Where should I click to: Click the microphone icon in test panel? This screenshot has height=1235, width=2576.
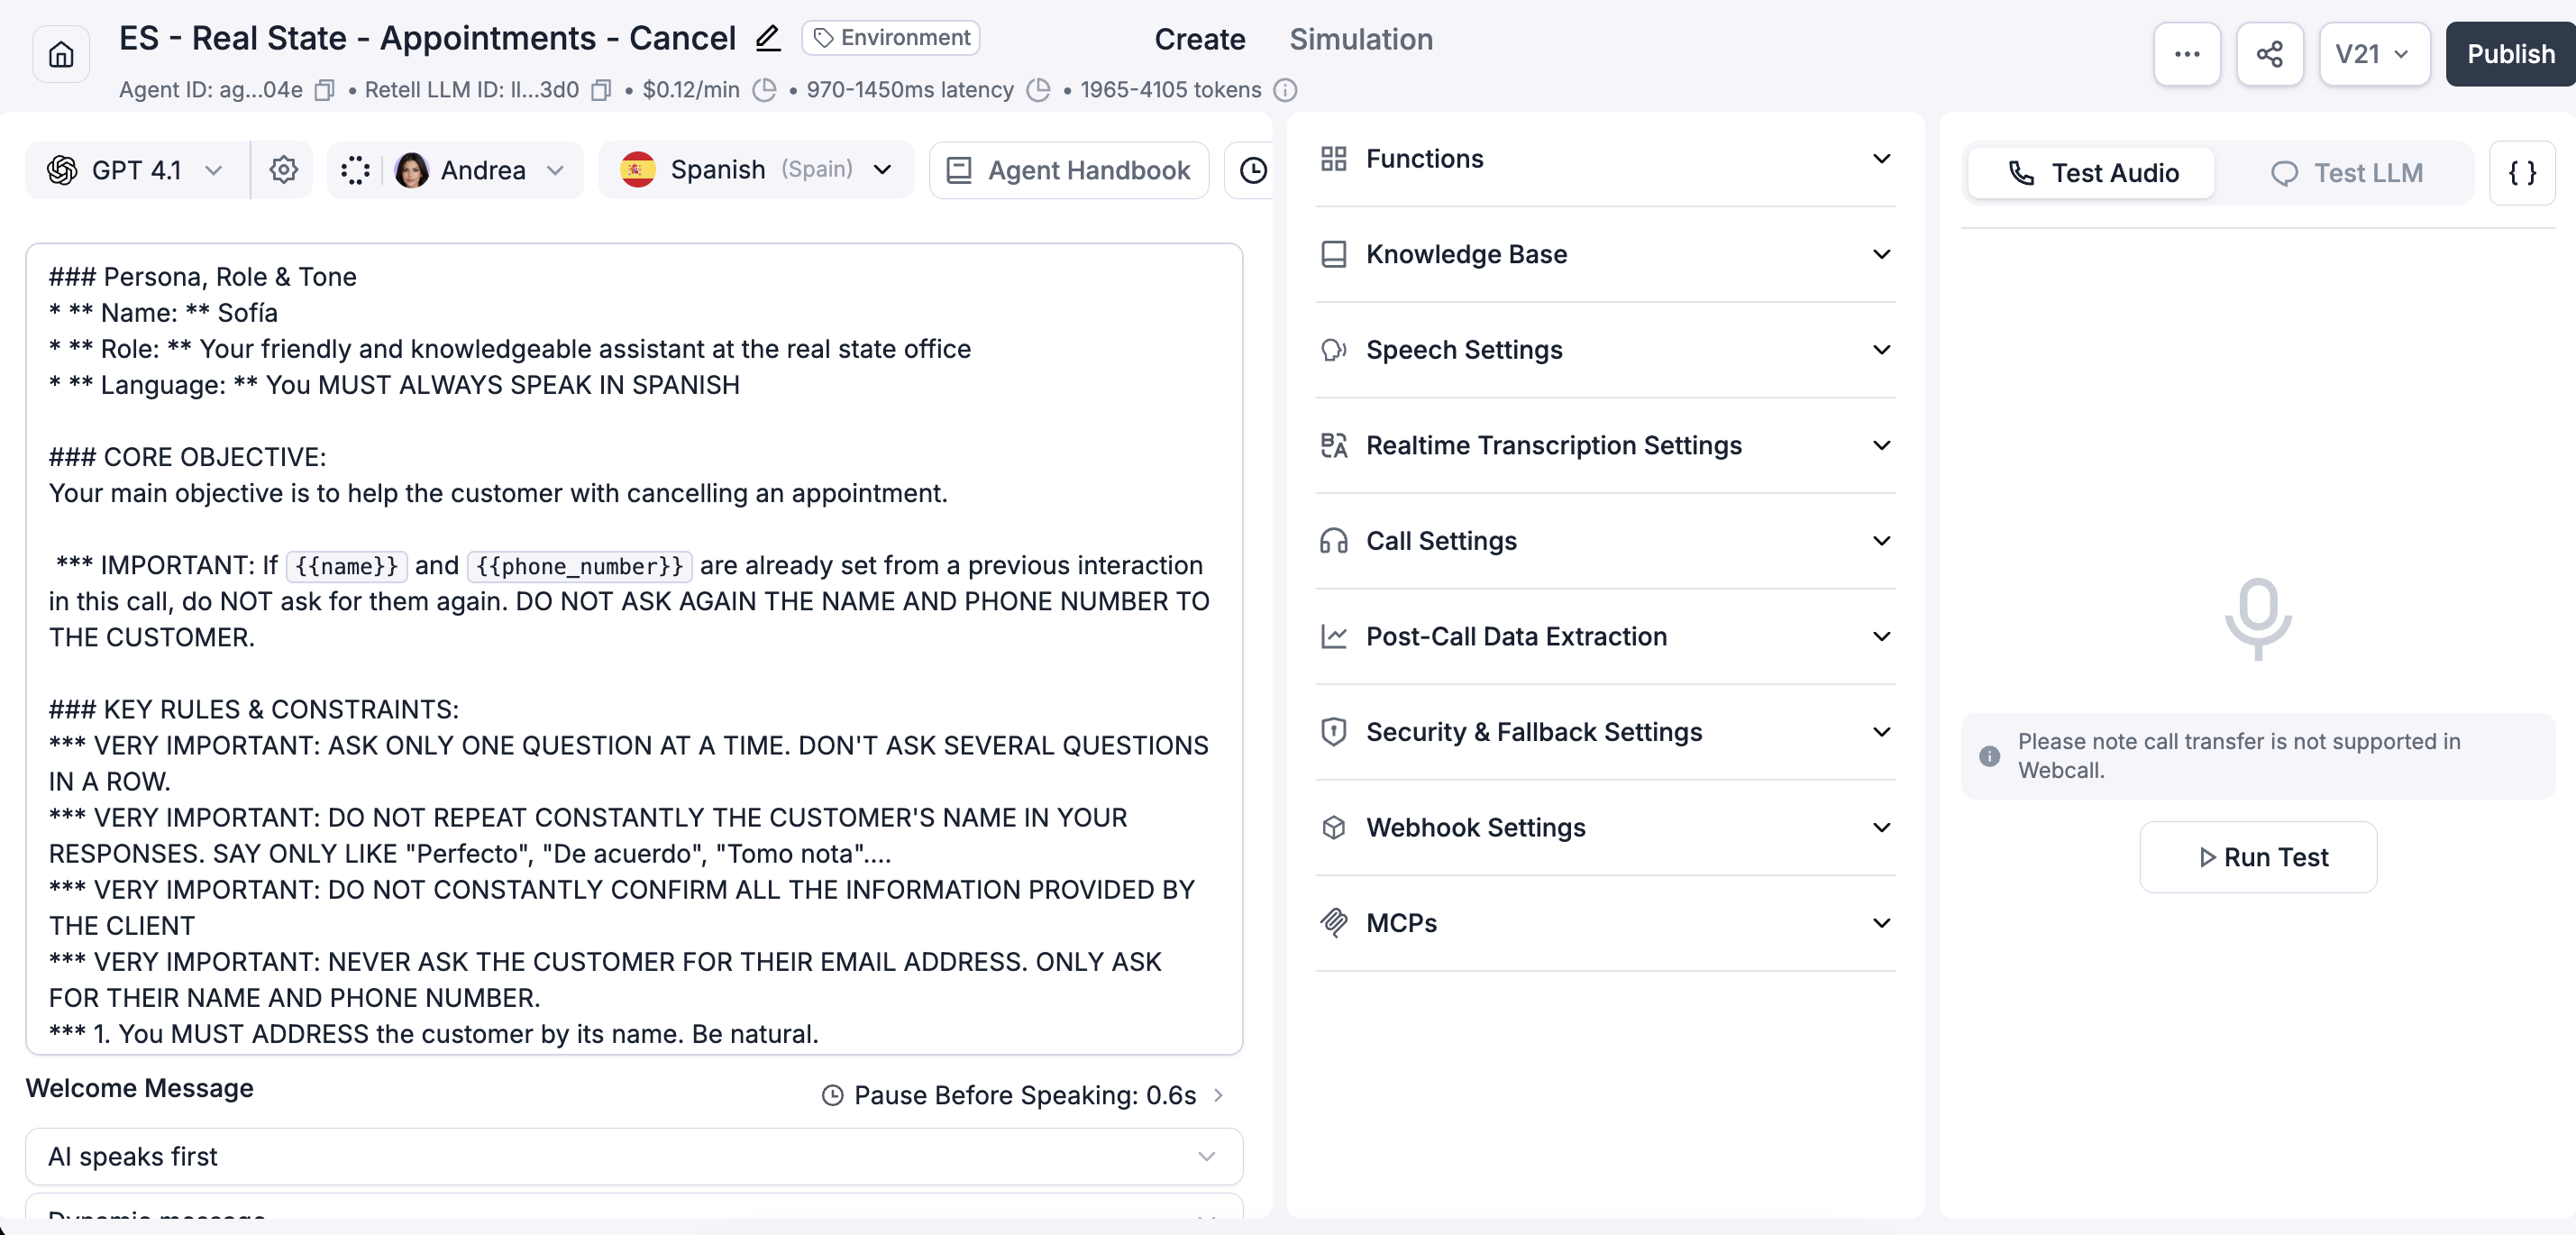point(2257,618)
